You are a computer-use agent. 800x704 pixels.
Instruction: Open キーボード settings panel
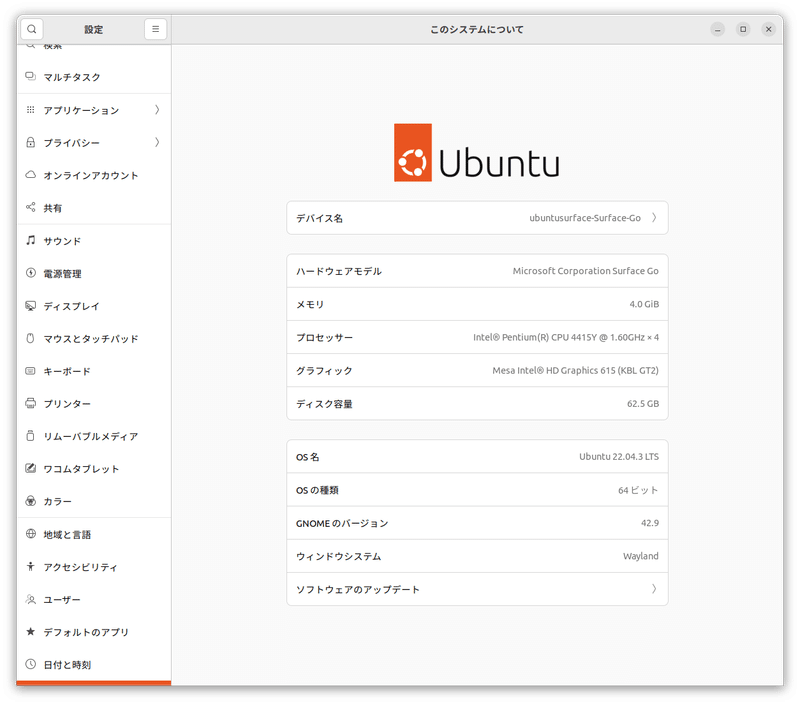pos(94,371)
